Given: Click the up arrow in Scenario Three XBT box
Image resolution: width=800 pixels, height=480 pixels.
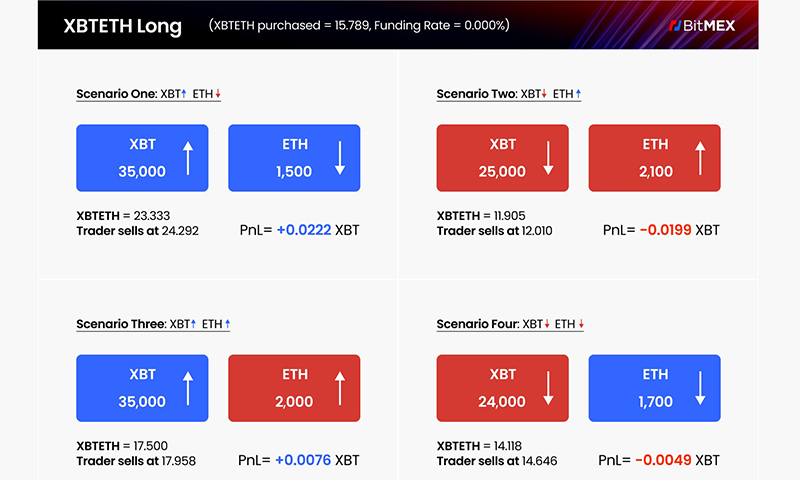Looking at the screenshot, I should pyautogui.click(x=188, y=388).
